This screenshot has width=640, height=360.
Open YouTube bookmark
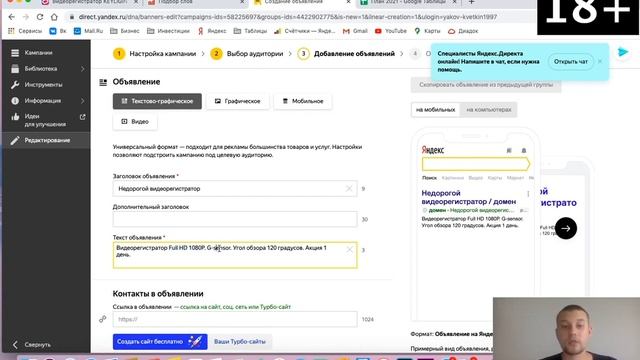click(391, 31)
